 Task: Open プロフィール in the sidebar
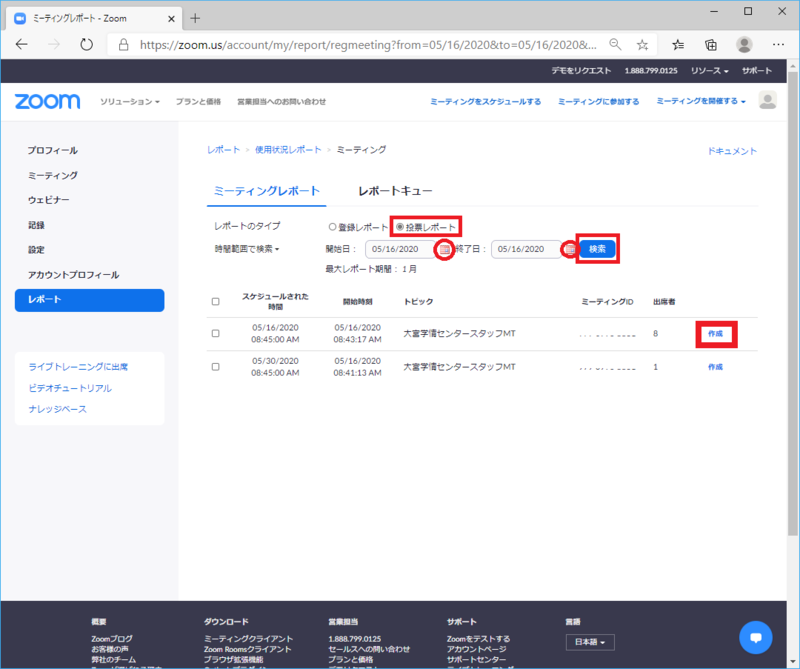click(53, 150)
